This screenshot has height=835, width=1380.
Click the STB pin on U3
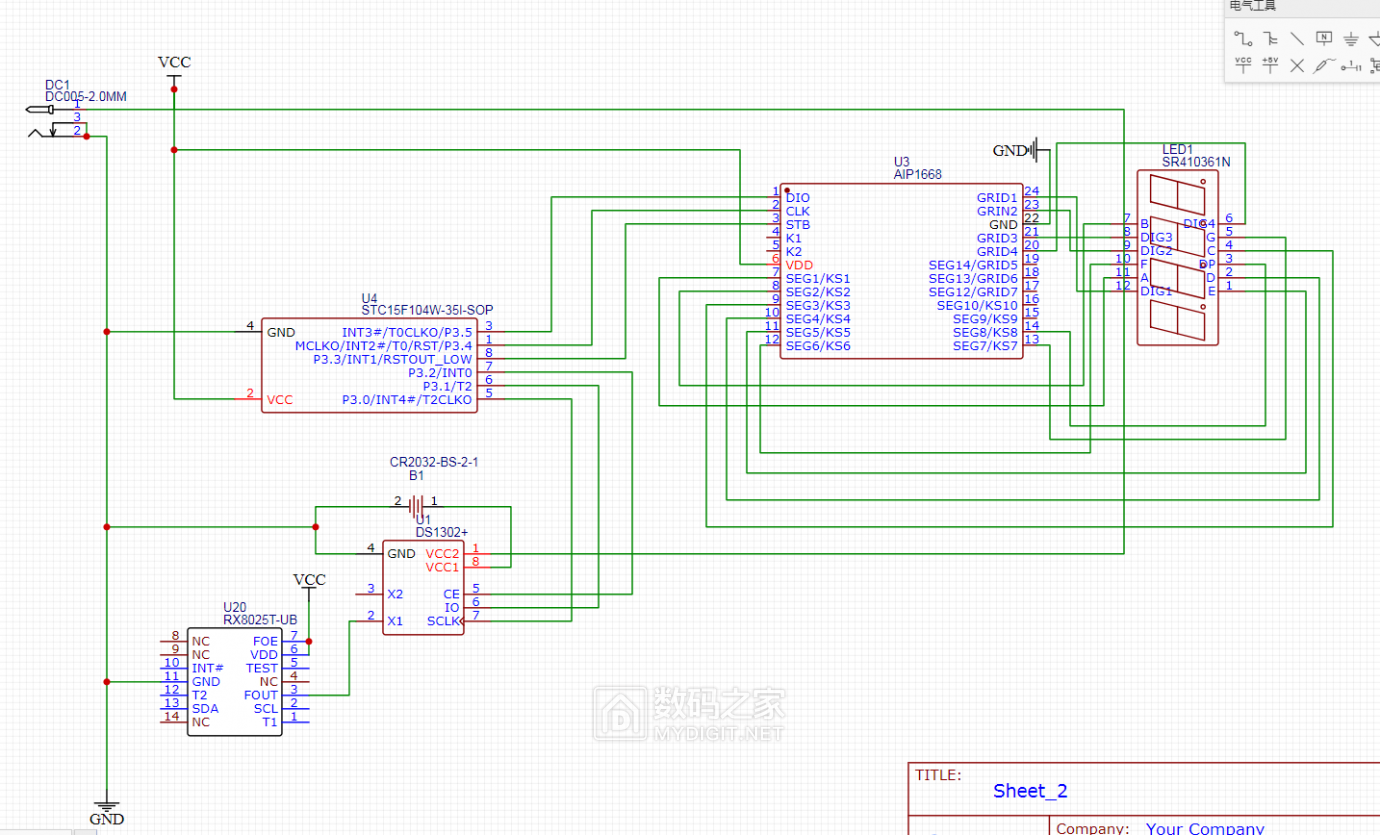(797, 225)
